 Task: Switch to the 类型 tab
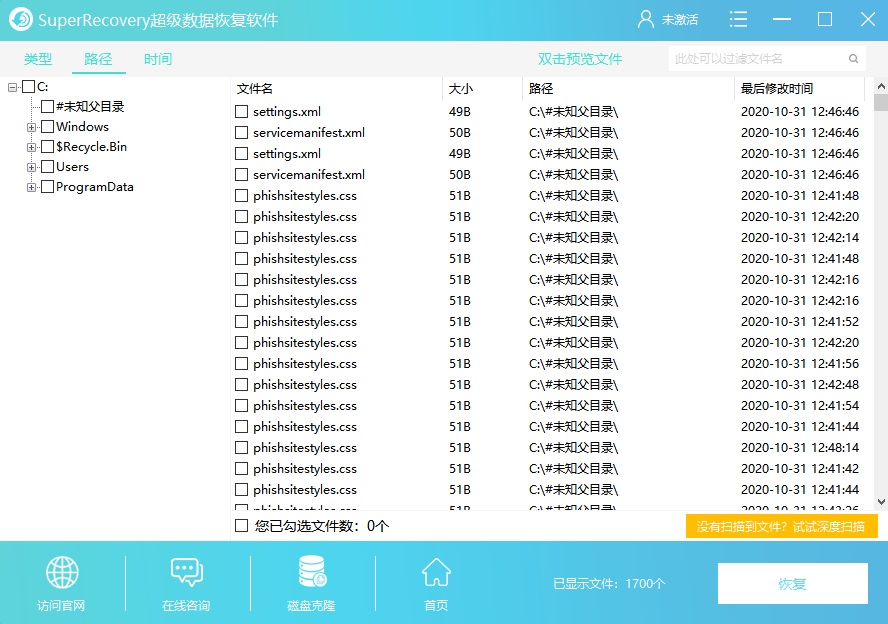[38, 59]
